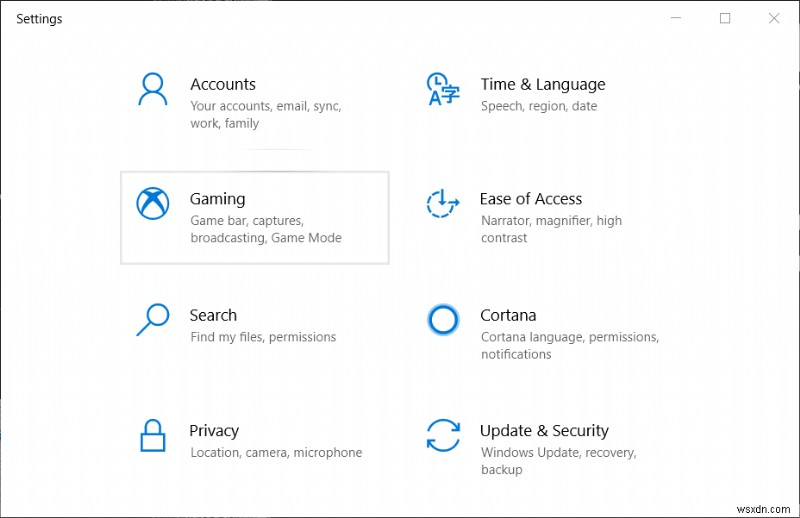800x518 pixels.
Task: Click 'Location, camera, microphone' description text
Action: tap(276, 452)
